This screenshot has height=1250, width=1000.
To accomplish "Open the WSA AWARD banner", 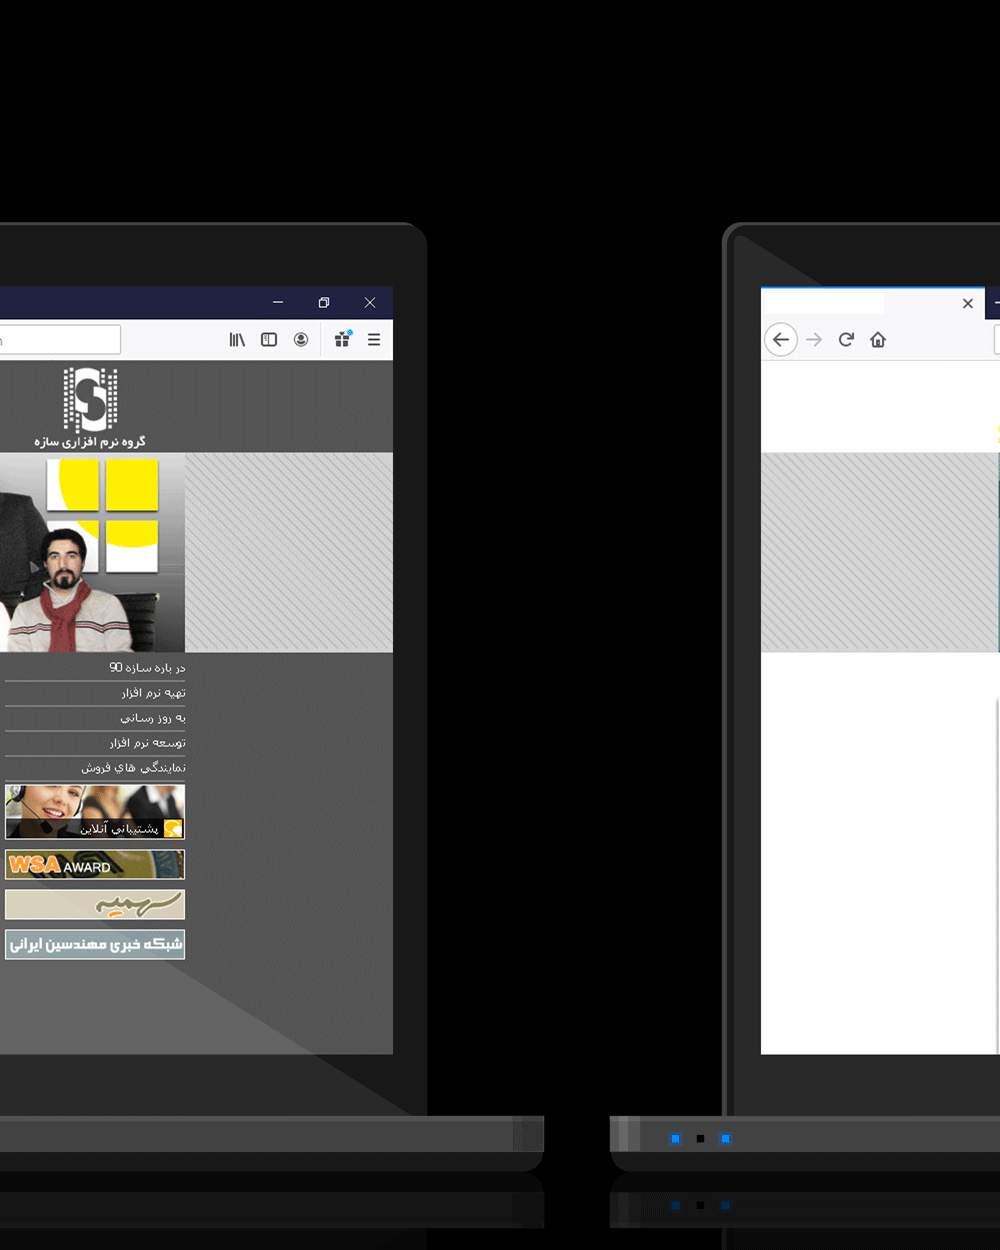I will [x=95, y=865].
